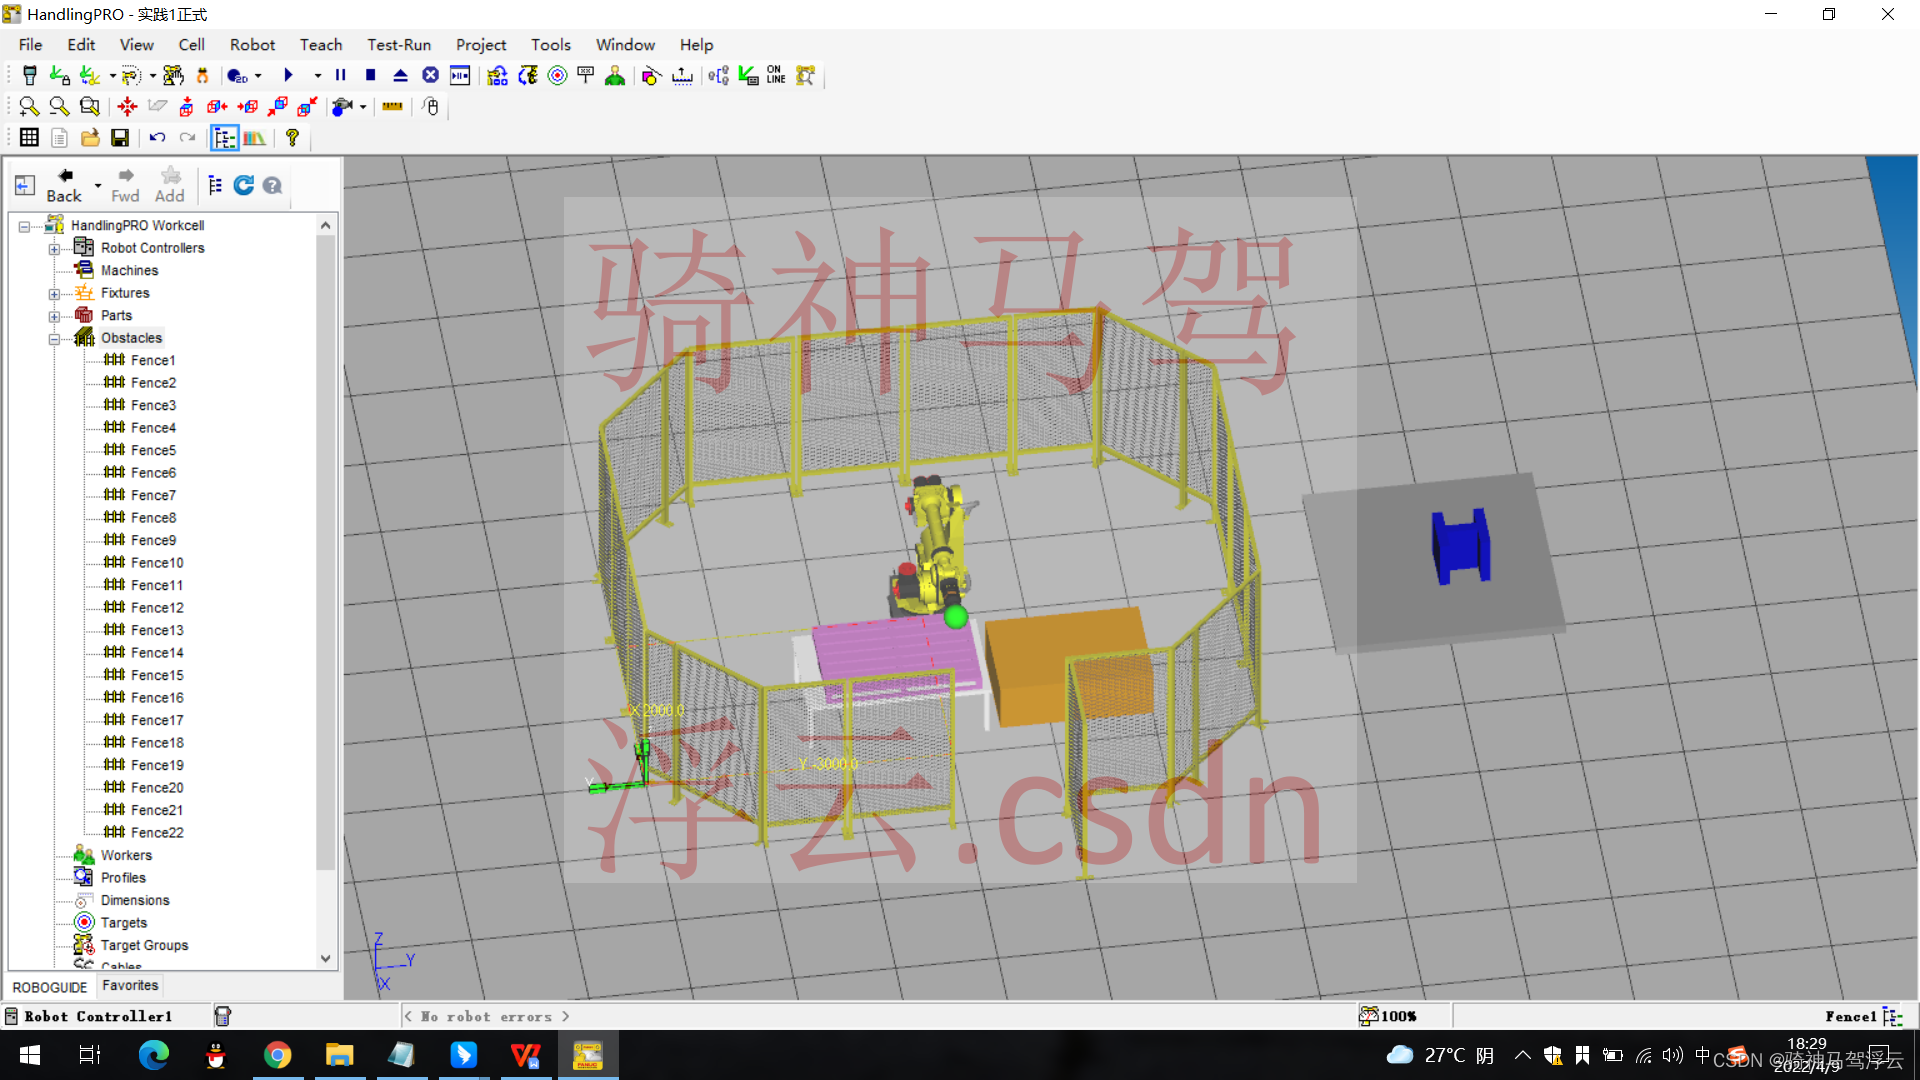Zoom out with the magnifier minus icon
The height and width of the screenshot is (1080, 1920).
pos(59,106)
